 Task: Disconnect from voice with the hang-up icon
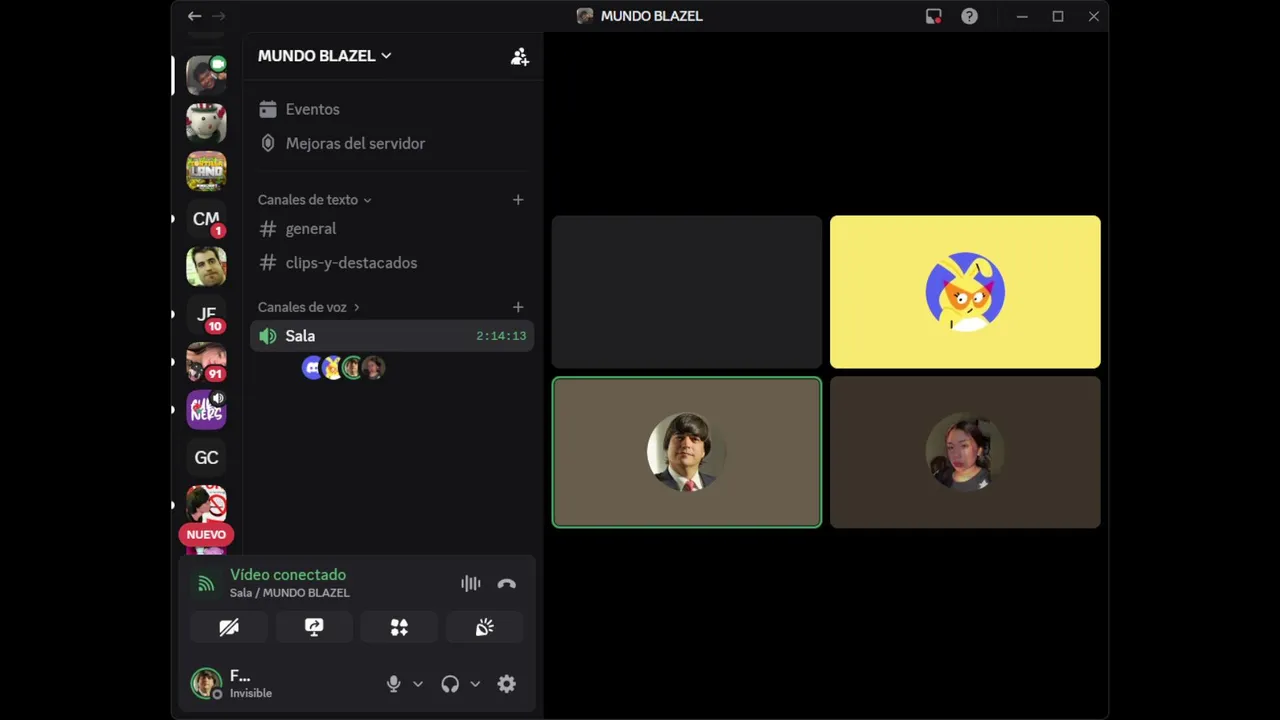(507, 584)
